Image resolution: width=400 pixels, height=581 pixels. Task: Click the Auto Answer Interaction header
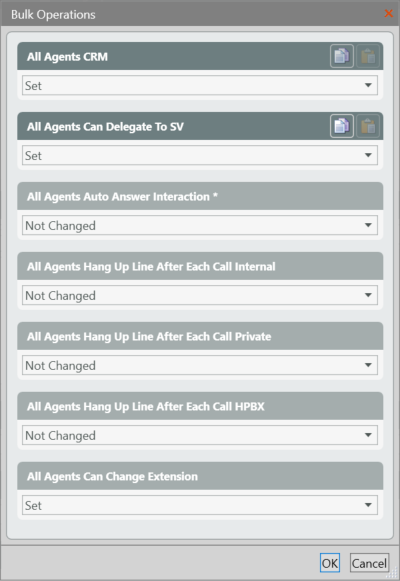click(x=200, y=196)
